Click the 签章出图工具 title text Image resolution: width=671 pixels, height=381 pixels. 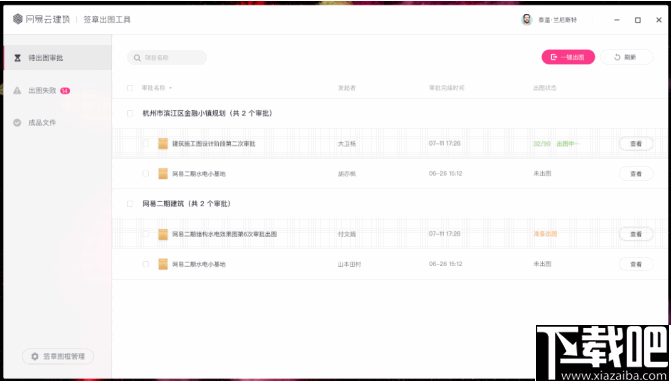tap(107, 19)
